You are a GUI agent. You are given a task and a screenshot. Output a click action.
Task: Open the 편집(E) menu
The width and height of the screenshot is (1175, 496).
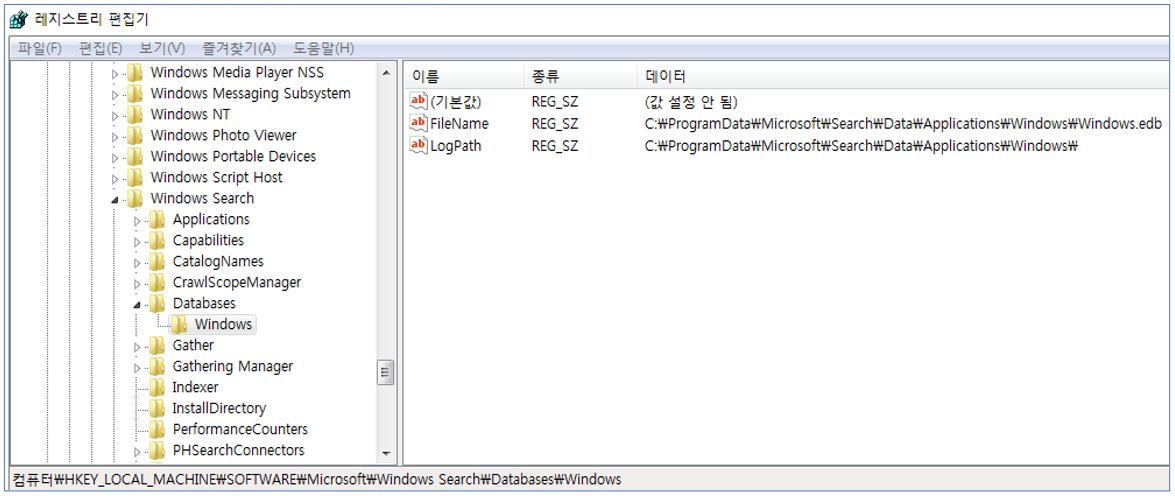click(x=100, y=48)
